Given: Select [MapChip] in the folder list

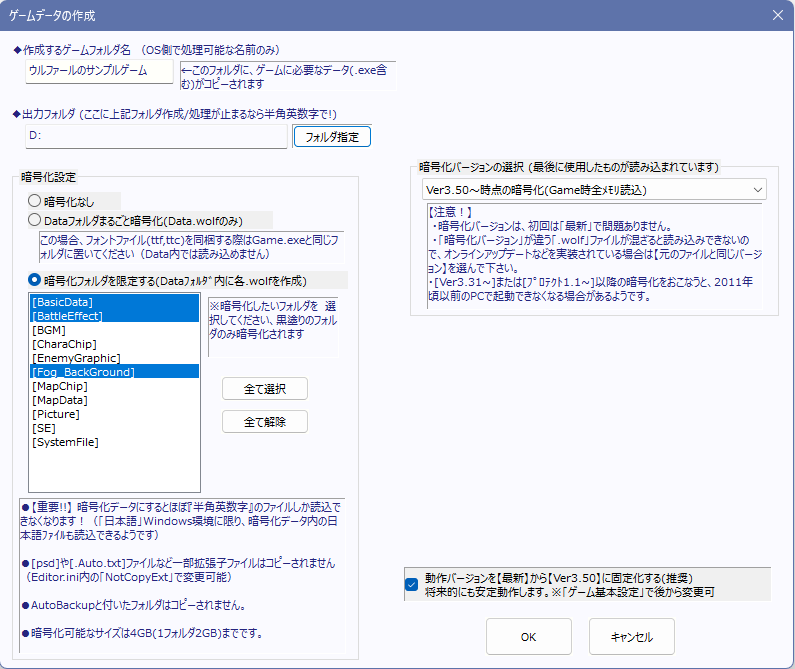Looking at the screenshot, I should pos(115,386).
